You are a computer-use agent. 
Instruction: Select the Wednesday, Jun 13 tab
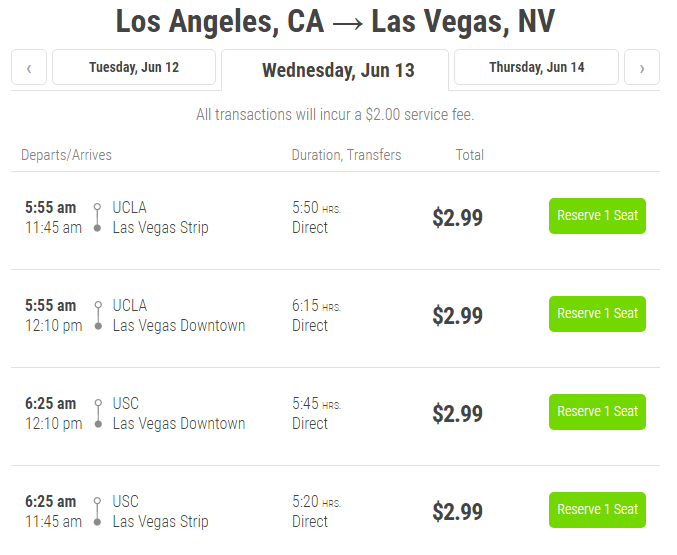tap(338, 71)
